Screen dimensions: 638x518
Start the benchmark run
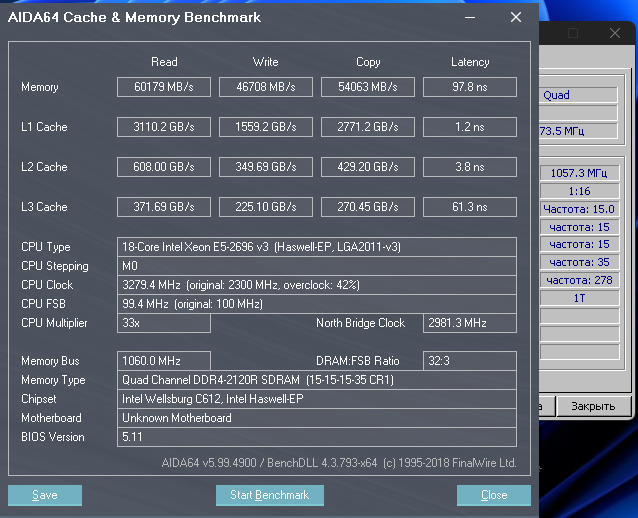pyautogui.click(x=270, y=495)
